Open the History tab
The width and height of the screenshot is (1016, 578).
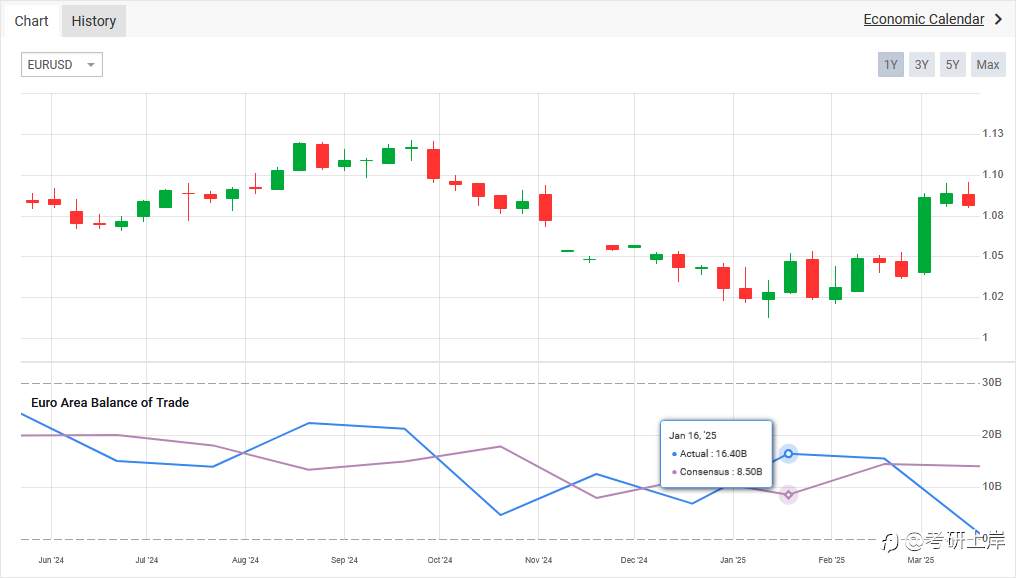click(94, 21)
